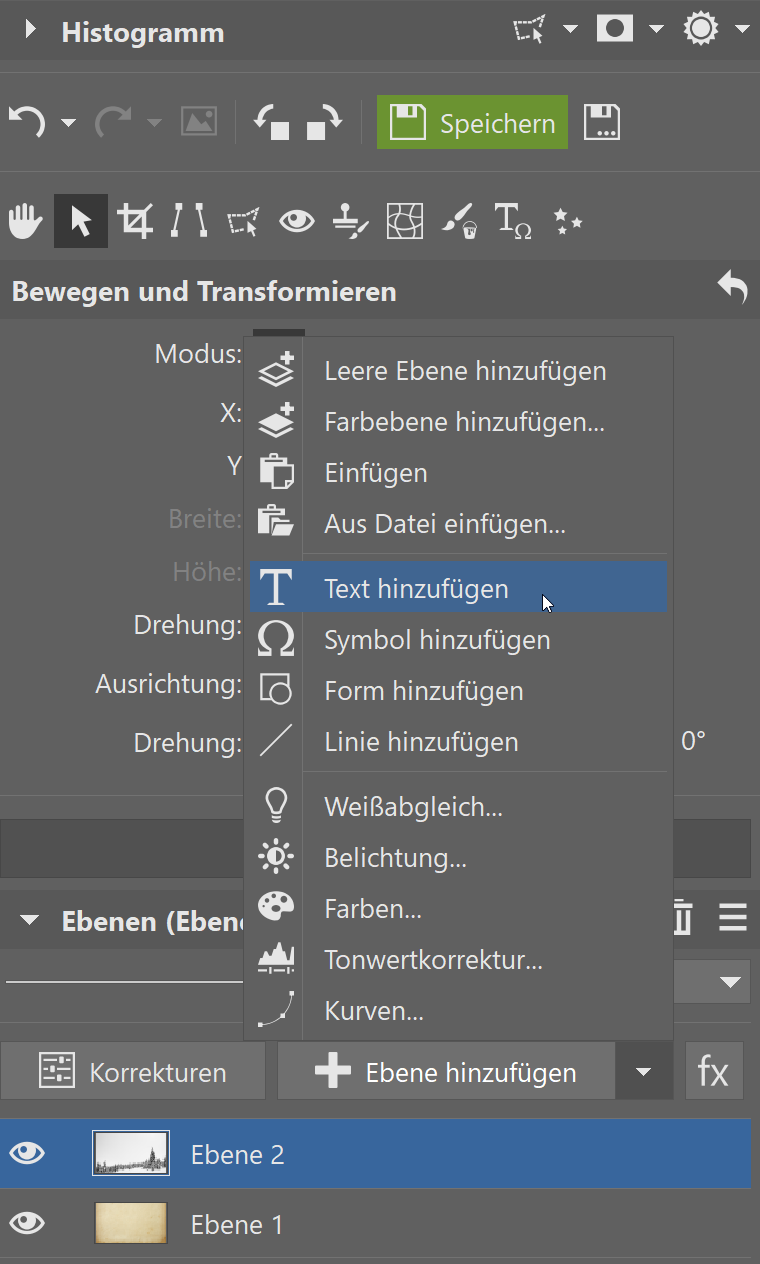This screenshot has height=1264, width=760.
Task: Select the mesh warp tool
Action: (x=405, y=220)
